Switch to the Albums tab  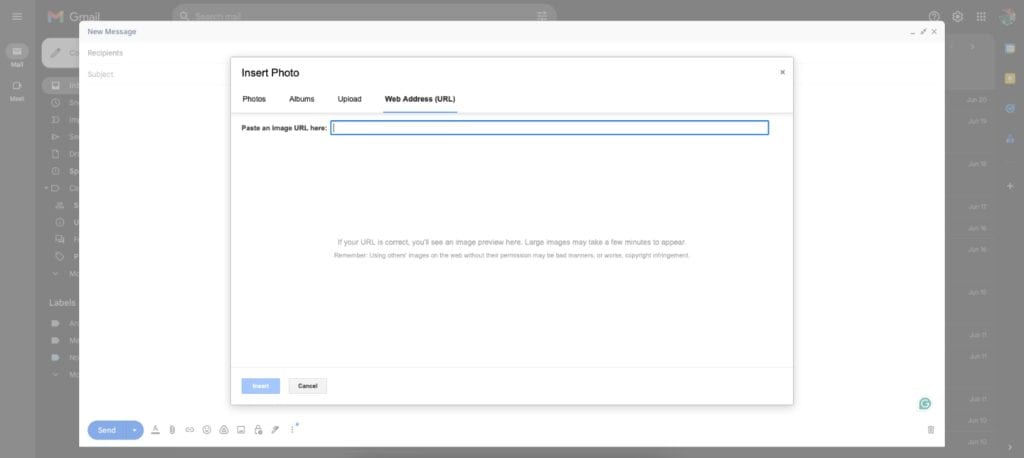pyautogui.click(x=302, y=99)
